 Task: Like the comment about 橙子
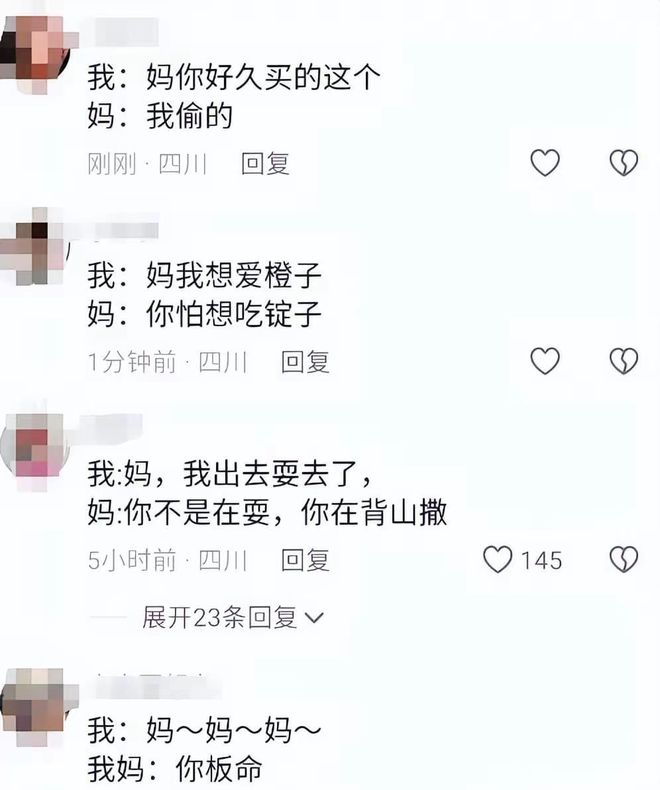tap(545, 361)
